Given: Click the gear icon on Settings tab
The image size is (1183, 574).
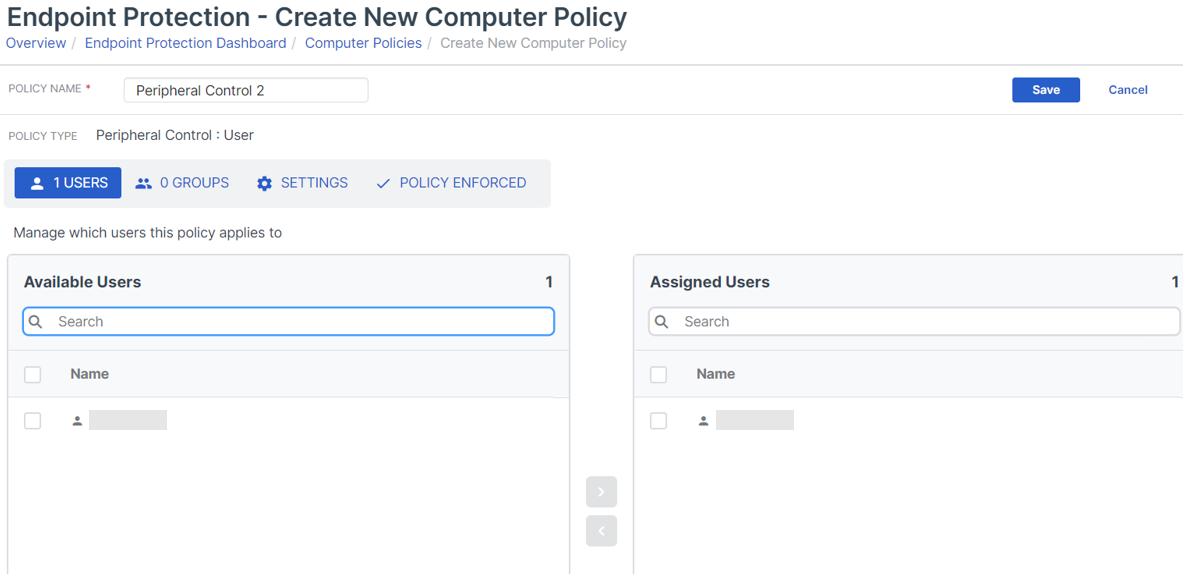Looking at the screenshot, I should click(264, 184).
